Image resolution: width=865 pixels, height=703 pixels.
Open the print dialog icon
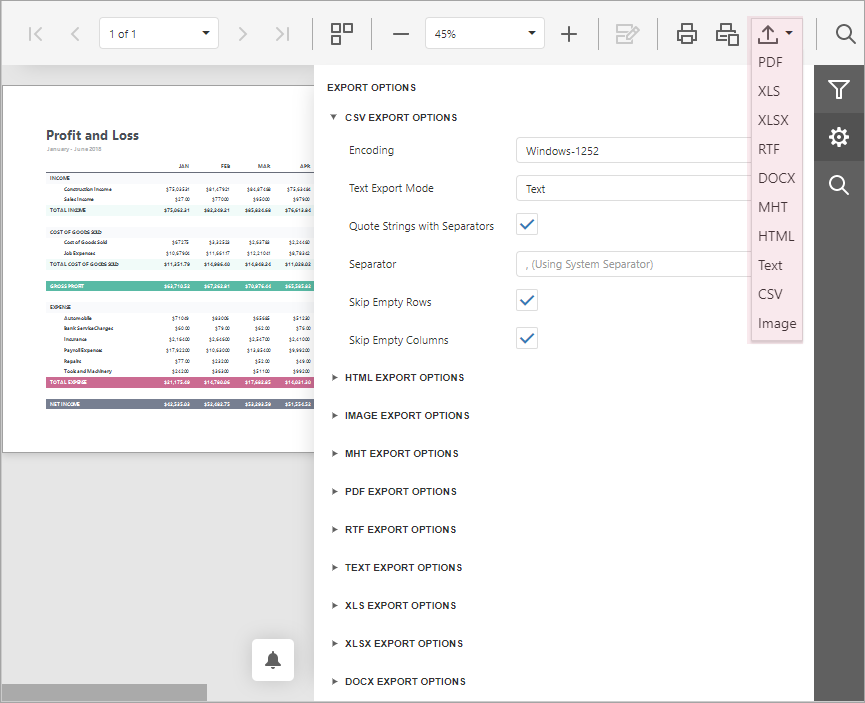pos(687,33)
